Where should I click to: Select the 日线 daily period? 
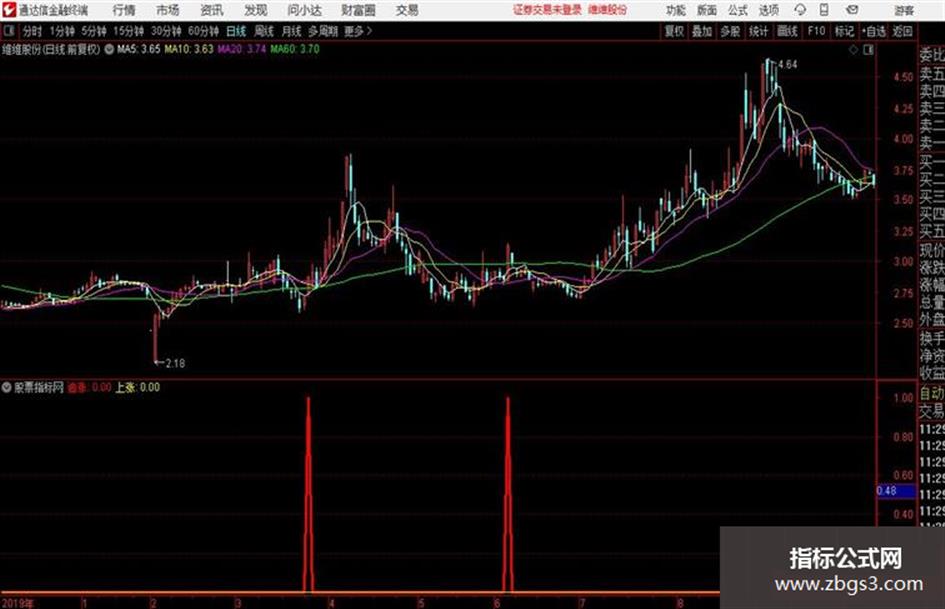point(236,31)
